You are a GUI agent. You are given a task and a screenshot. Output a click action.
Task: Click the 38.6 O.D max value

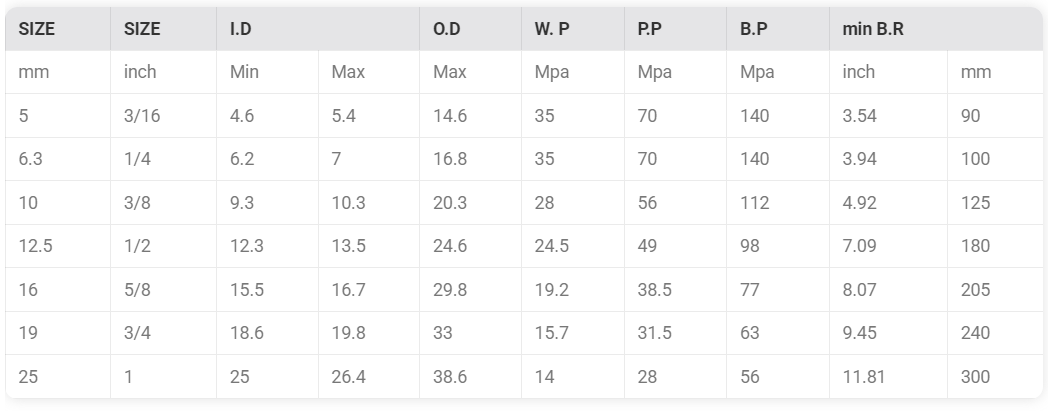[x=470, y=377]
